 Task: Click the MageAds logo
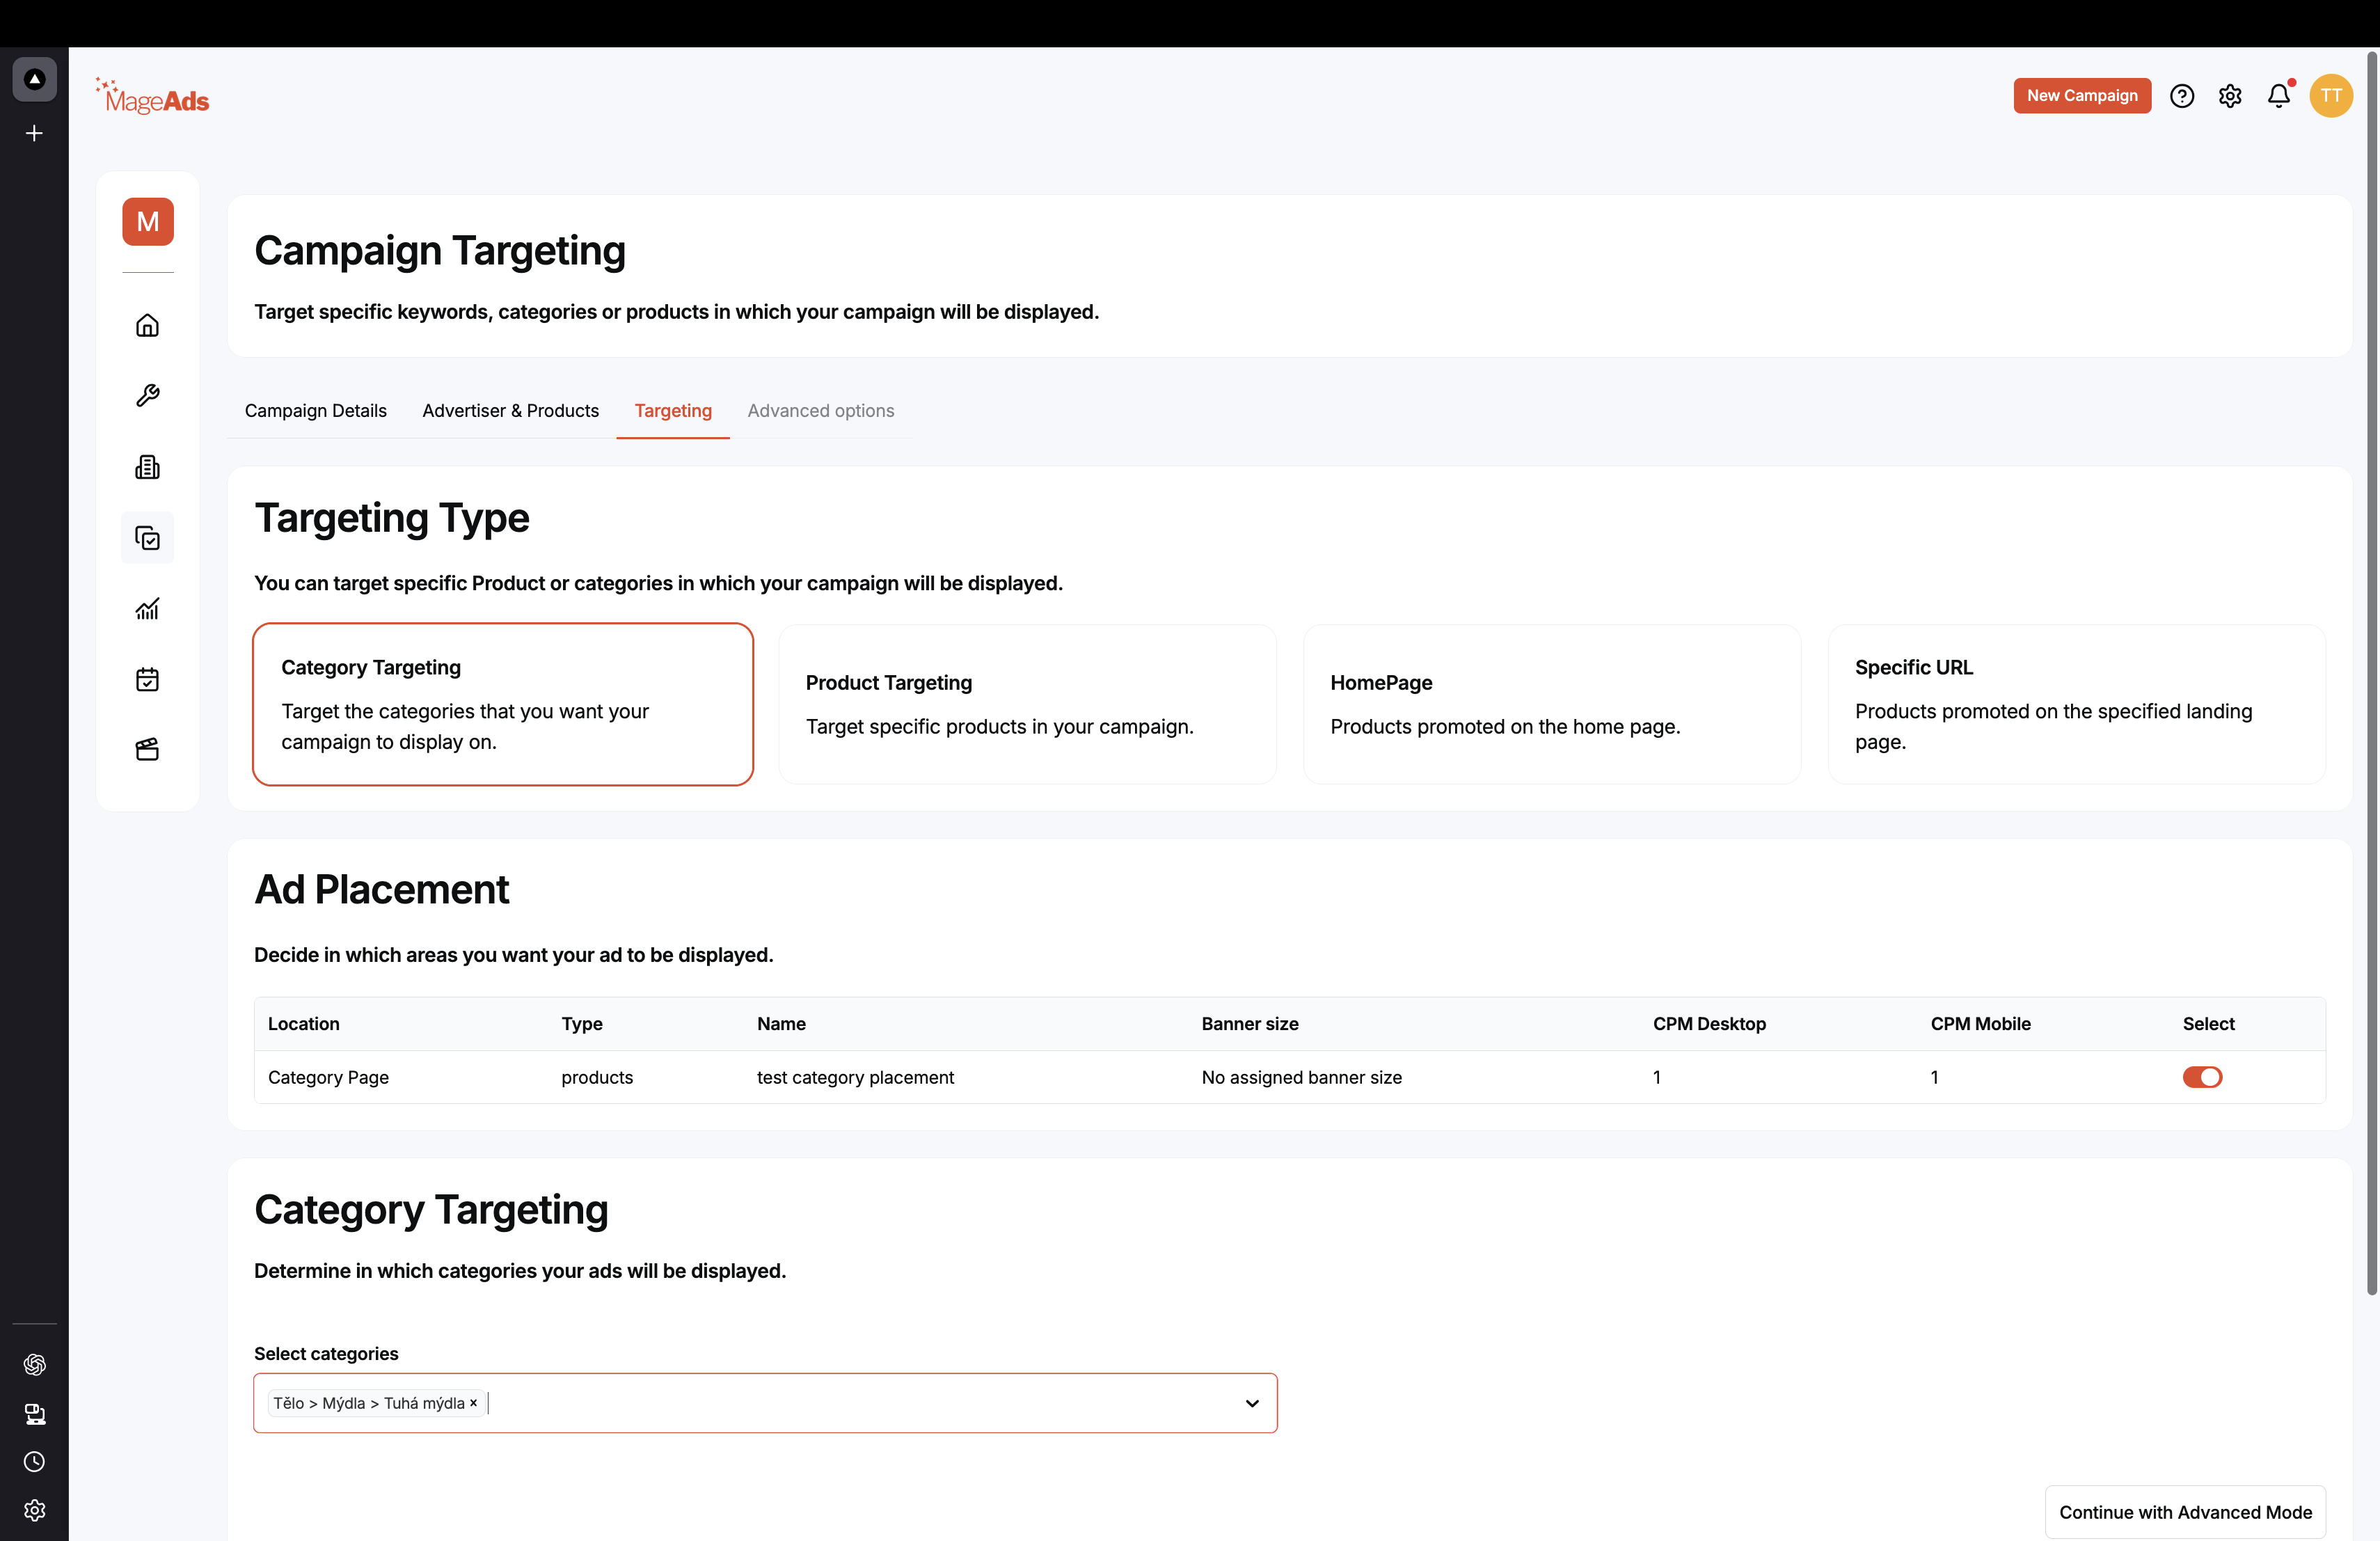point(152,97)
